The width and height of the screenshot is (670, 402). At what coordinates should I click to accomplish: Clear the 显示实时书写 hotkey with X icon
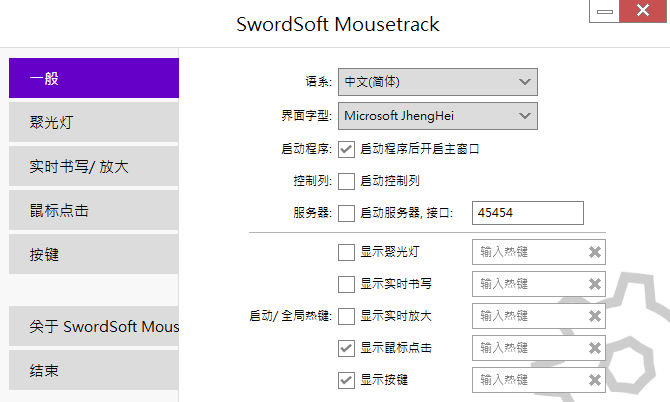tap(595, 284)
